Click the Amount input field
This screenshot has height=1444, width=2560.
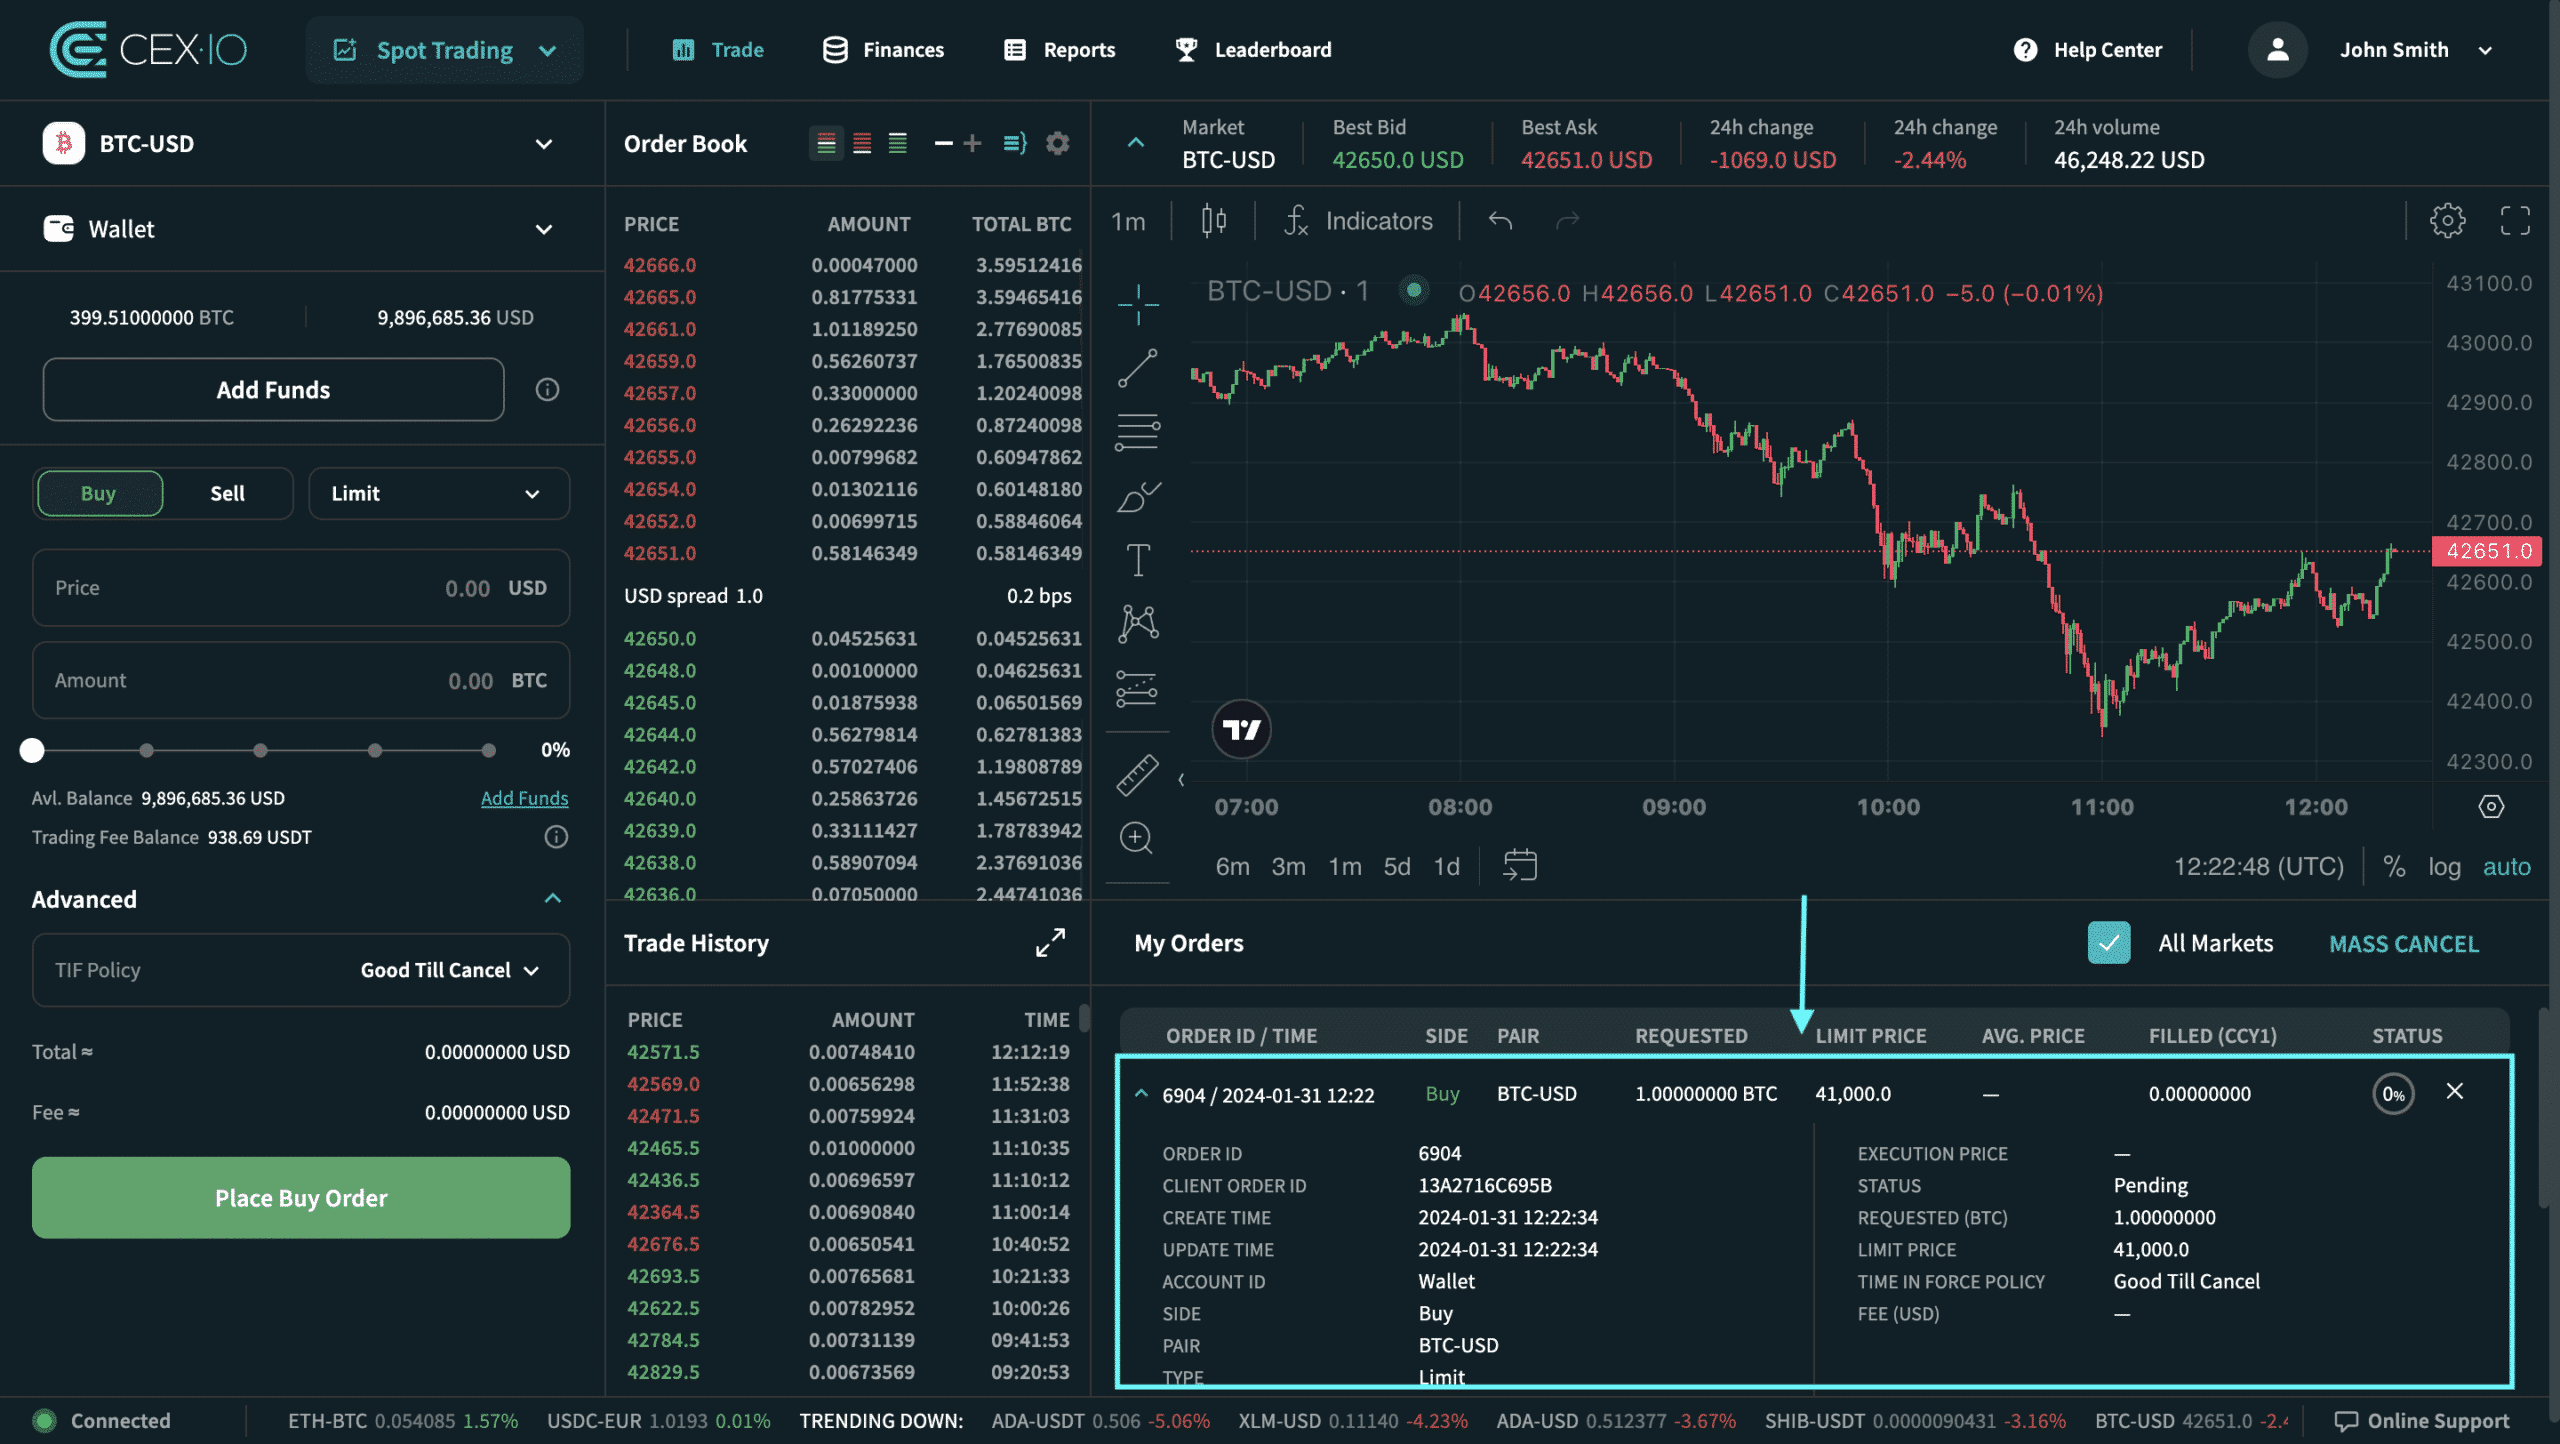tap(301, 680)
